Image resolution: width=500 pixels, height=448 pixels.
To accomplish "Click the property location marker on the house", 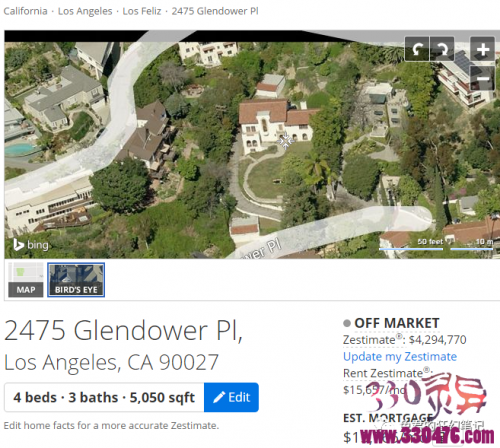I will point(285,141).
